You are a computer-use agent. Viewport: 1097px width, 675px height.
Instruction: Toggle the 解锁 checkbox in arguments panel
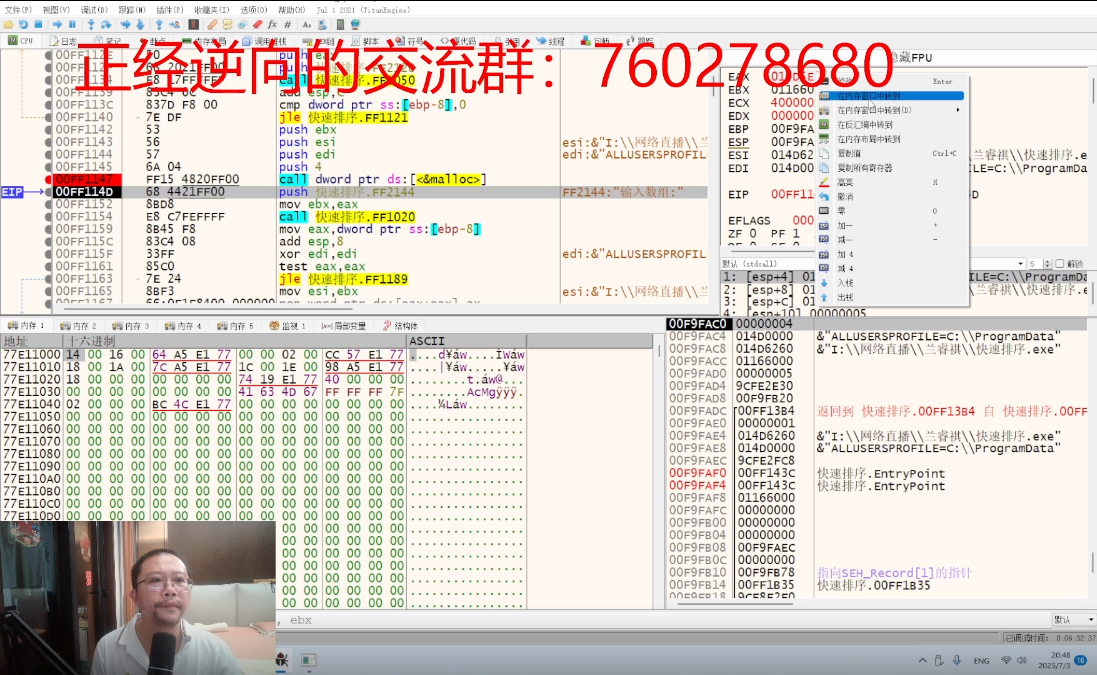(x=1060, y=264)
